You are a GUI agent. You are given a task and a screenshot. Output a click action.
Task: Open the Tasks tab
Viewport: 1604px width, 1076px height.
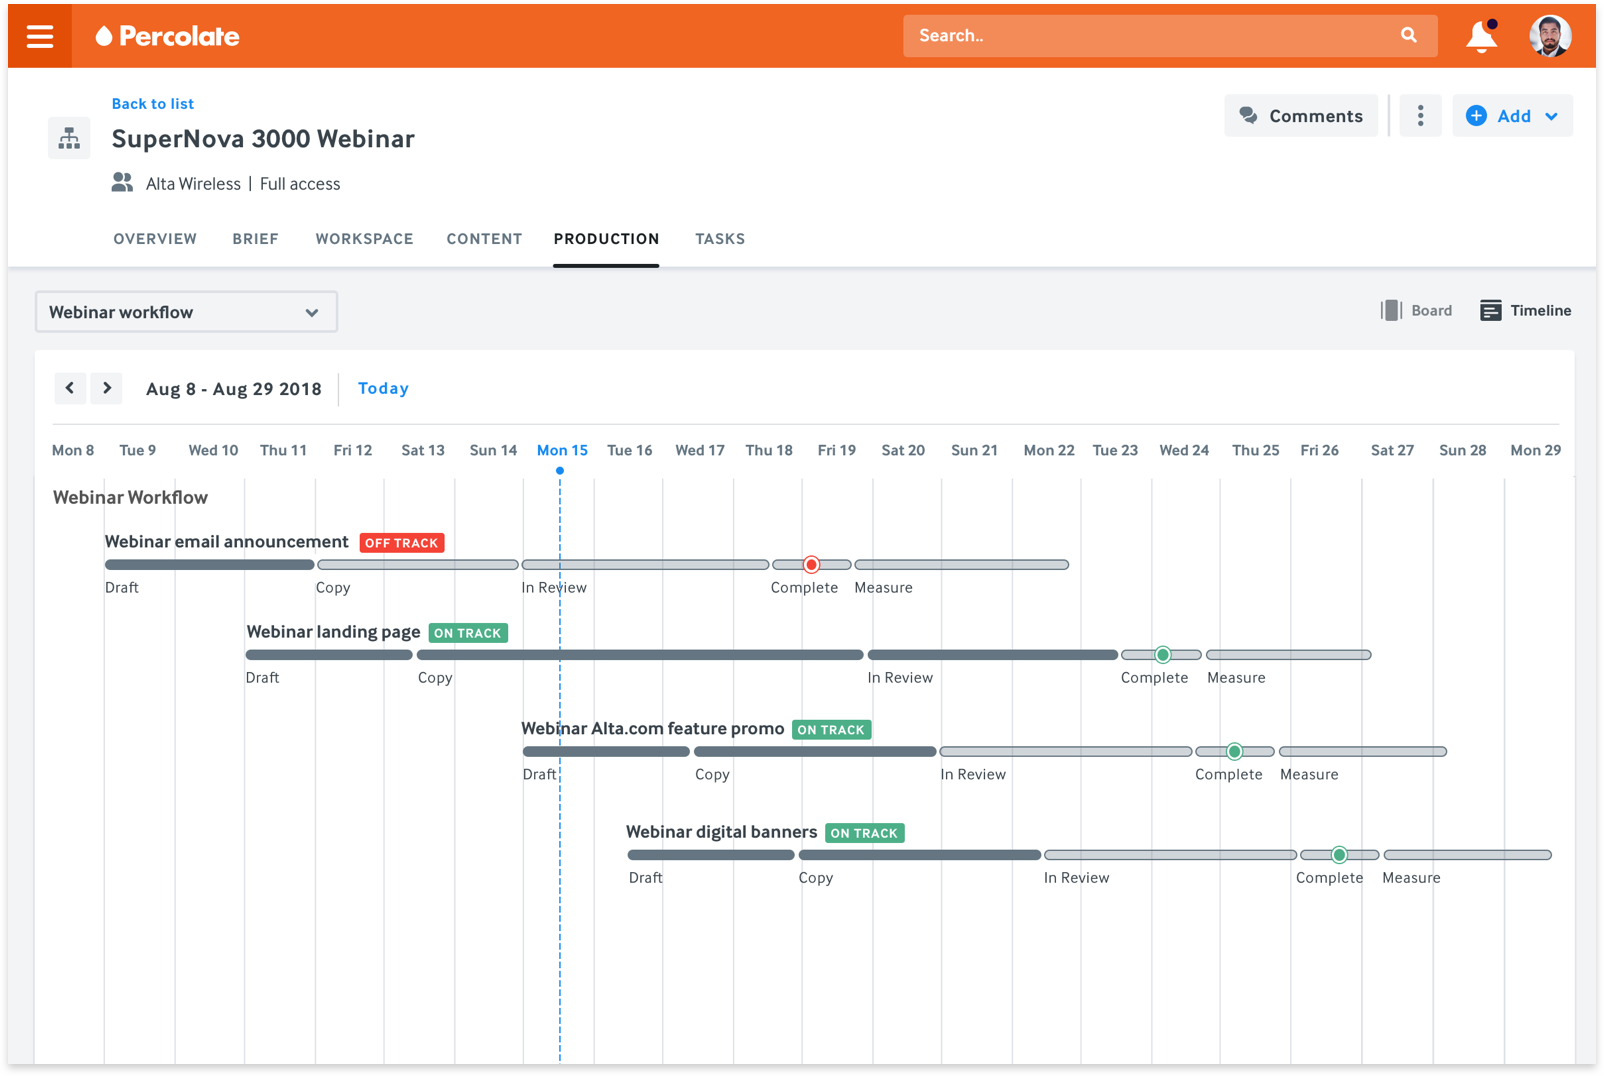pos(720,239)
